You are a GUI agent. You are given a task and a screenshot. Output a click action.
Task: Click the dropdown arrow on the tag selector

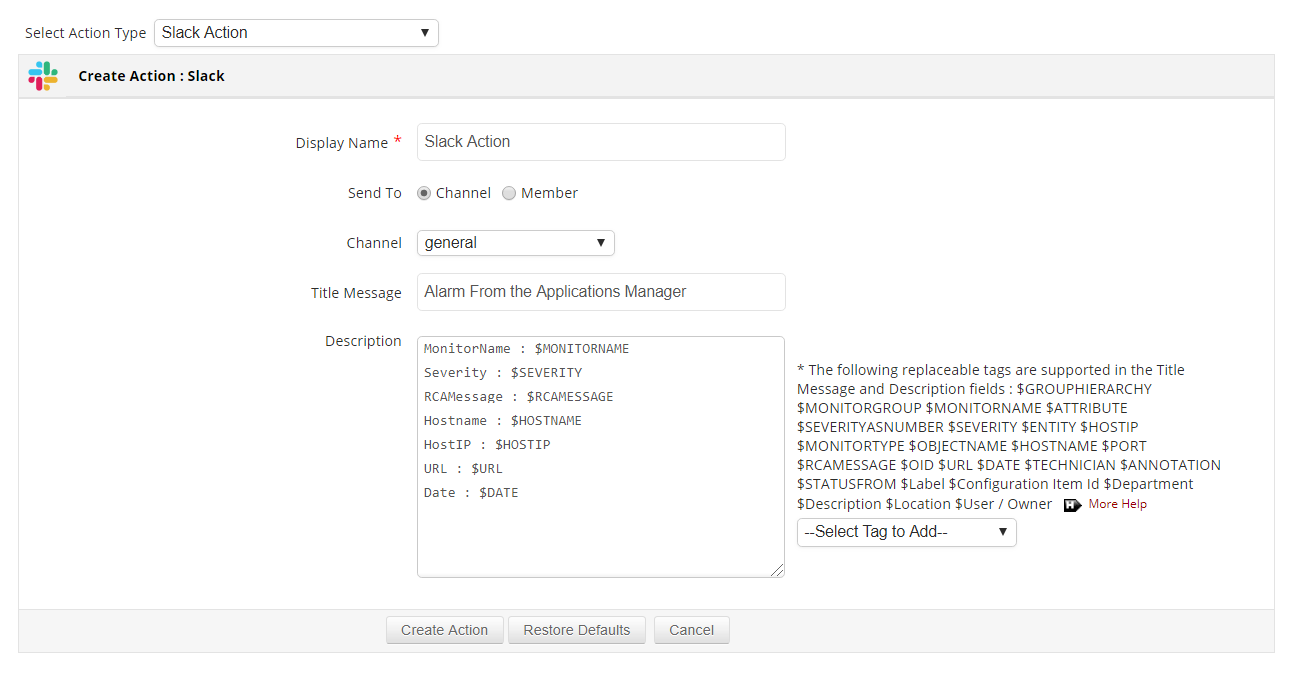tap(1003, 532)
